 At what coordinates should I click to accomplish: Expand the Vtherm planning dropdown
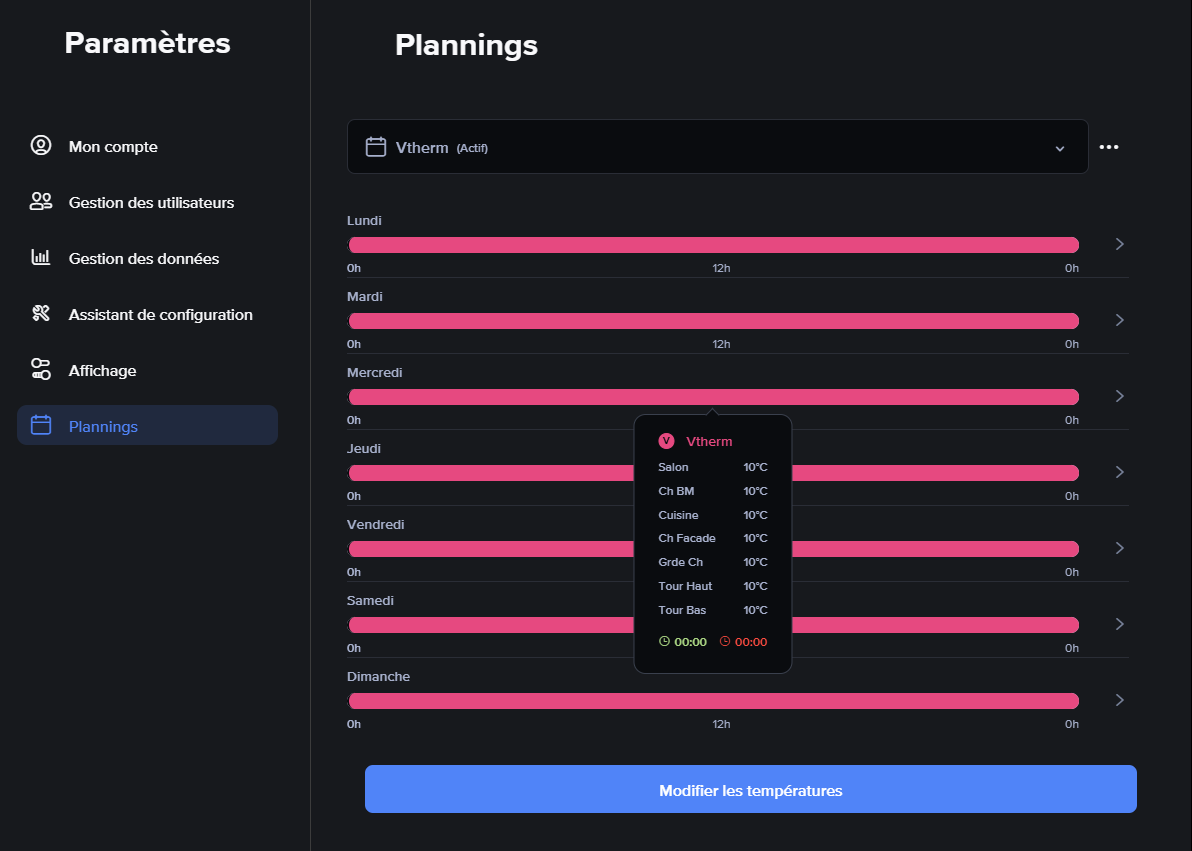click(x=1060, y=148)
